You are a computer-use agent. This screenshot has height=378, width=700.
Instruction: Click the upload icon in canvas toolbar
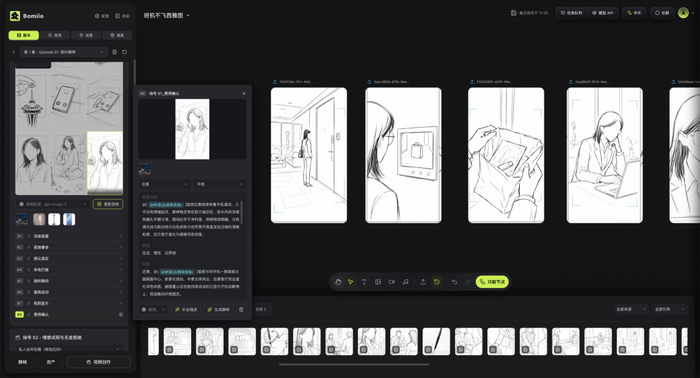pos(423,282)
